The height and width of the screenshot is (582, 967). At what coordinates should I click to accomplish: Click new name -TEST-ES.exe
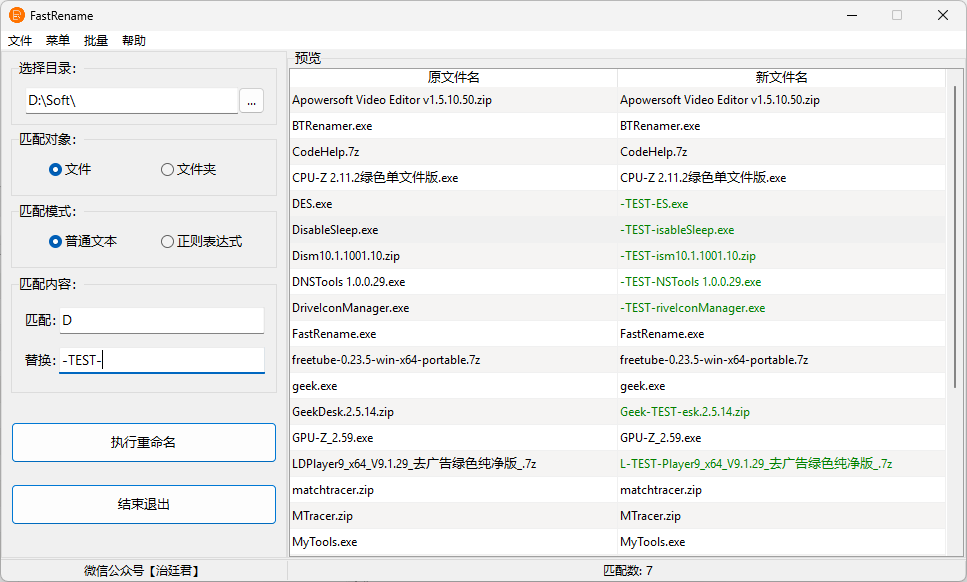654,204
